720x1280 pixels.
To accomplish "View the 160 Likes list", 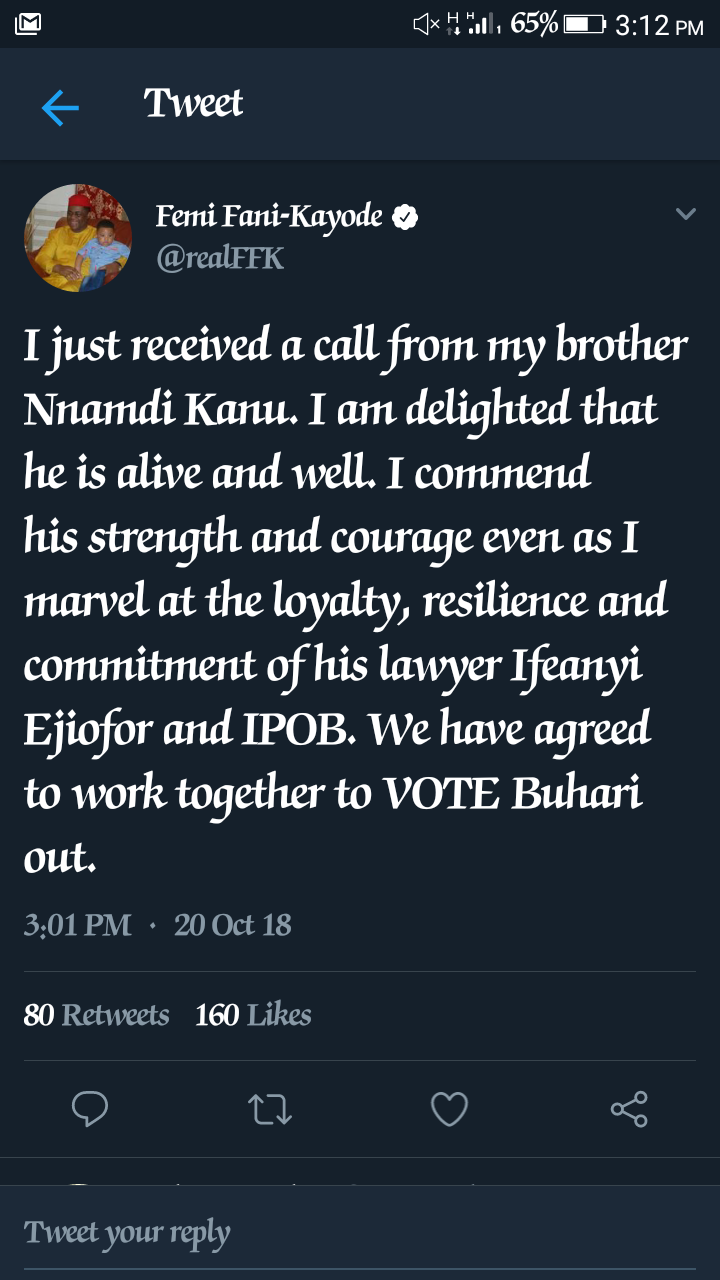I will tap(253, 1015).
